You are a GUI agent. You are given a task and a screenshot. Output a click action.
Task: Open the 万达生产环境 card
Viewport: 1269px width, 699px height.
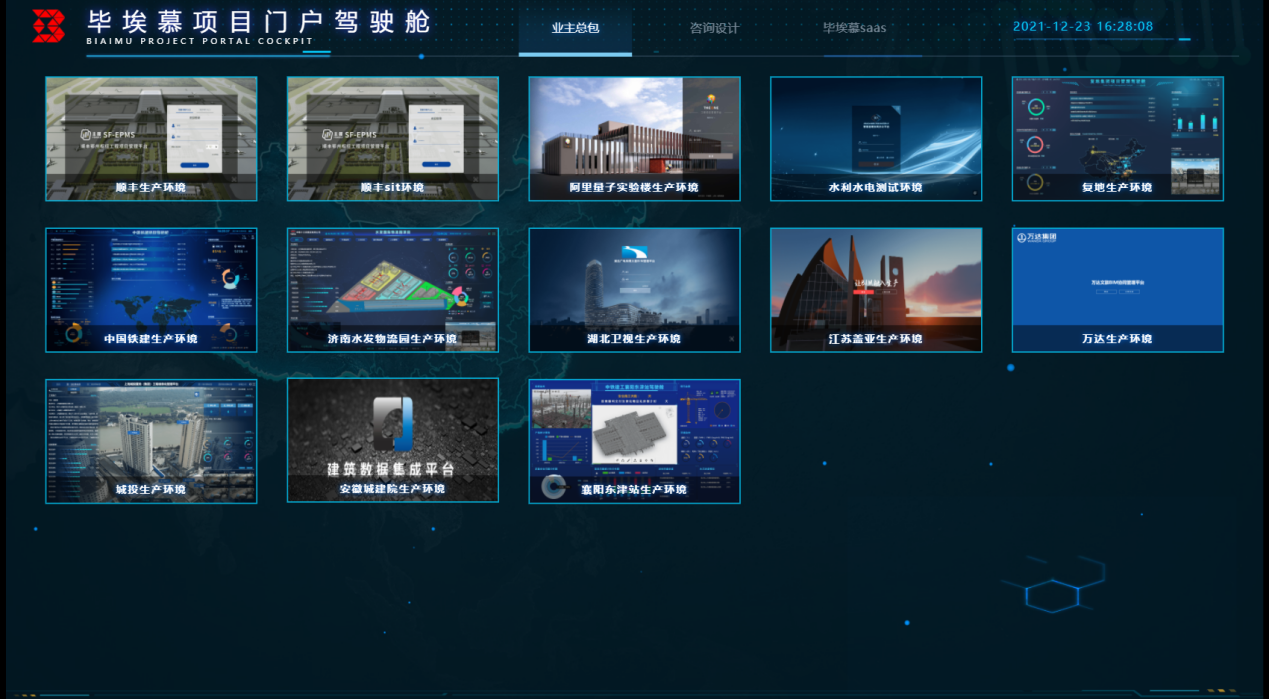coord(1118,290)
